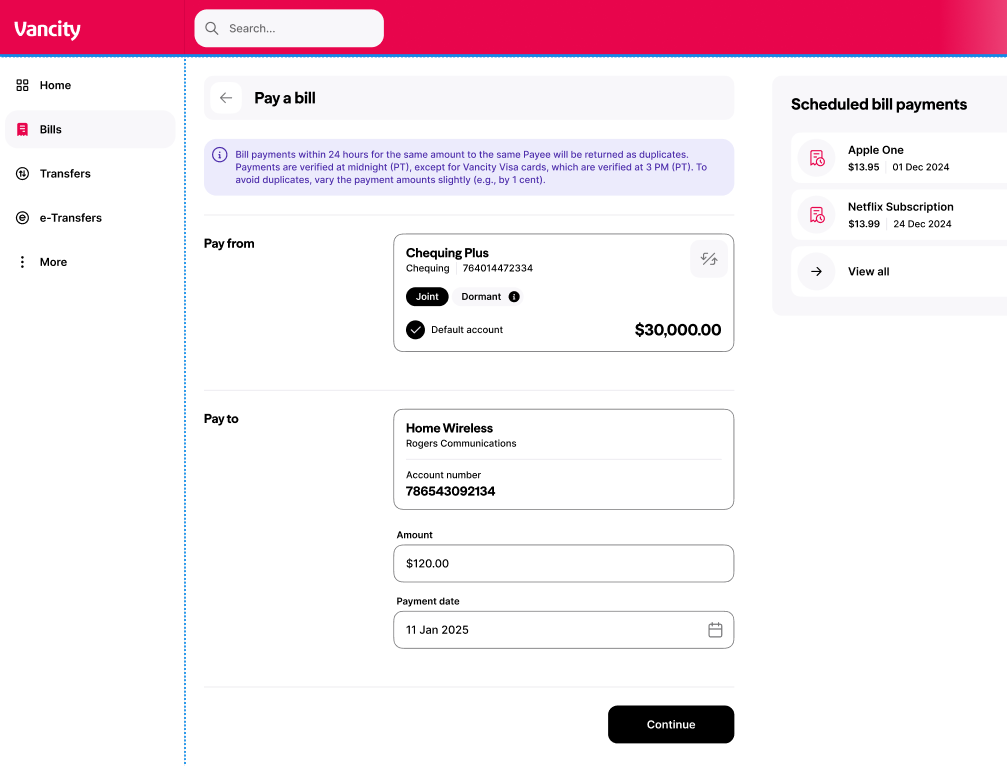The image size is (1007, 766).
Task: Click the Dormant info toggle
Action: coord(513,296)
